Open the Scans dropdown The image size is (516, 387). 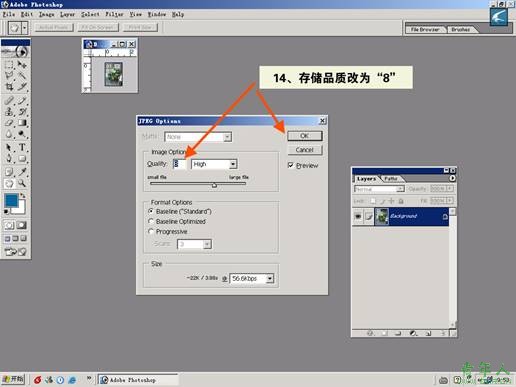[207, 244]
